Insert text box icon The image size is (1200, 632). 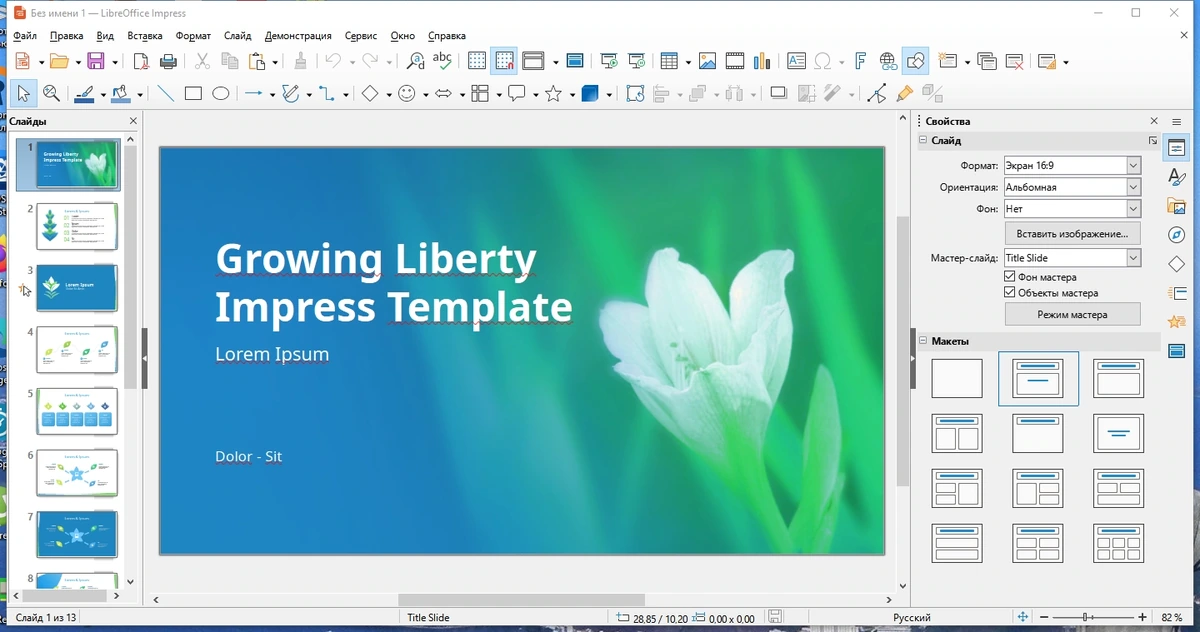pos(796,61)
